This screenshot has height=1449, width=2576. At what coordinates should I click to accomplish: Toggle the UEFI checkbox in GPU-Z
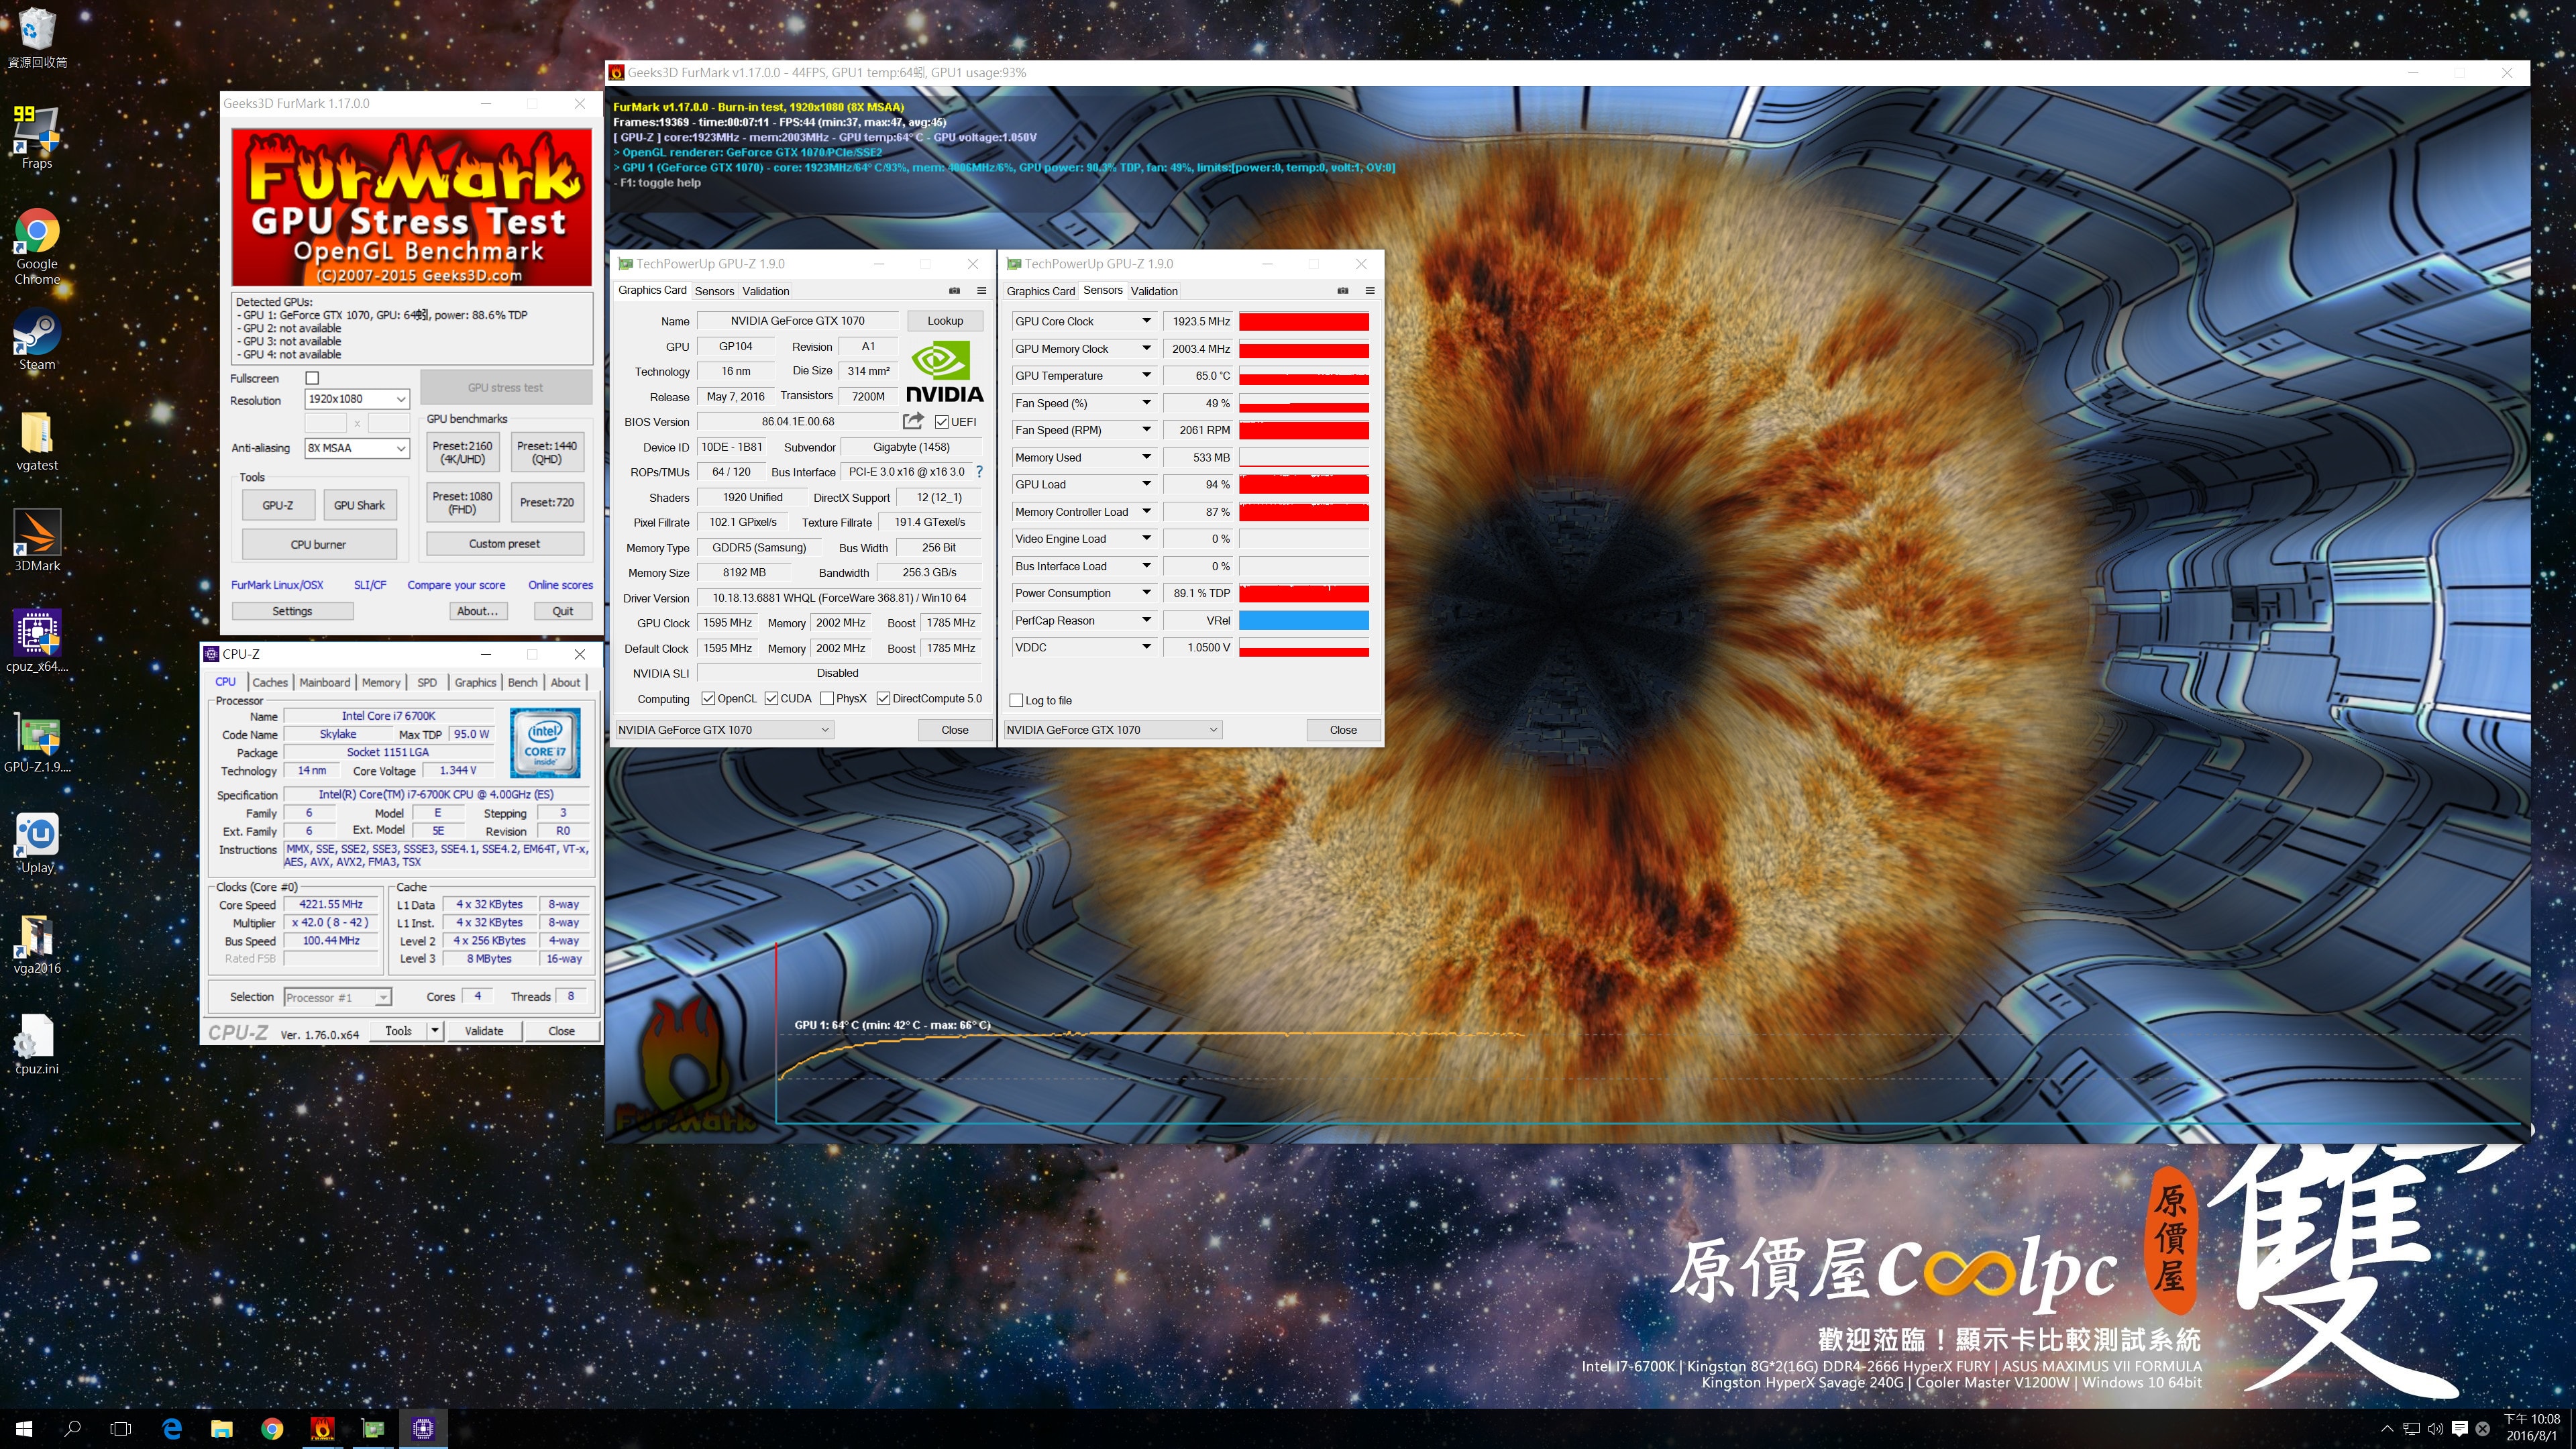(941, 422)
